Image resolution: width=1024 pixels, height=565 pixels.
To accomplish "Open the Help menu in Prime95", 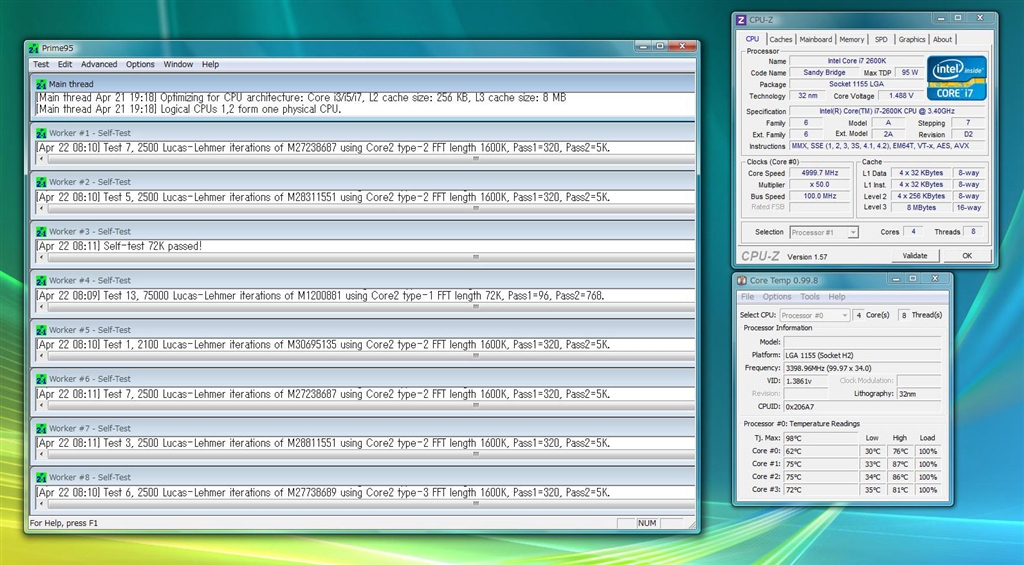I will point(210,65).
